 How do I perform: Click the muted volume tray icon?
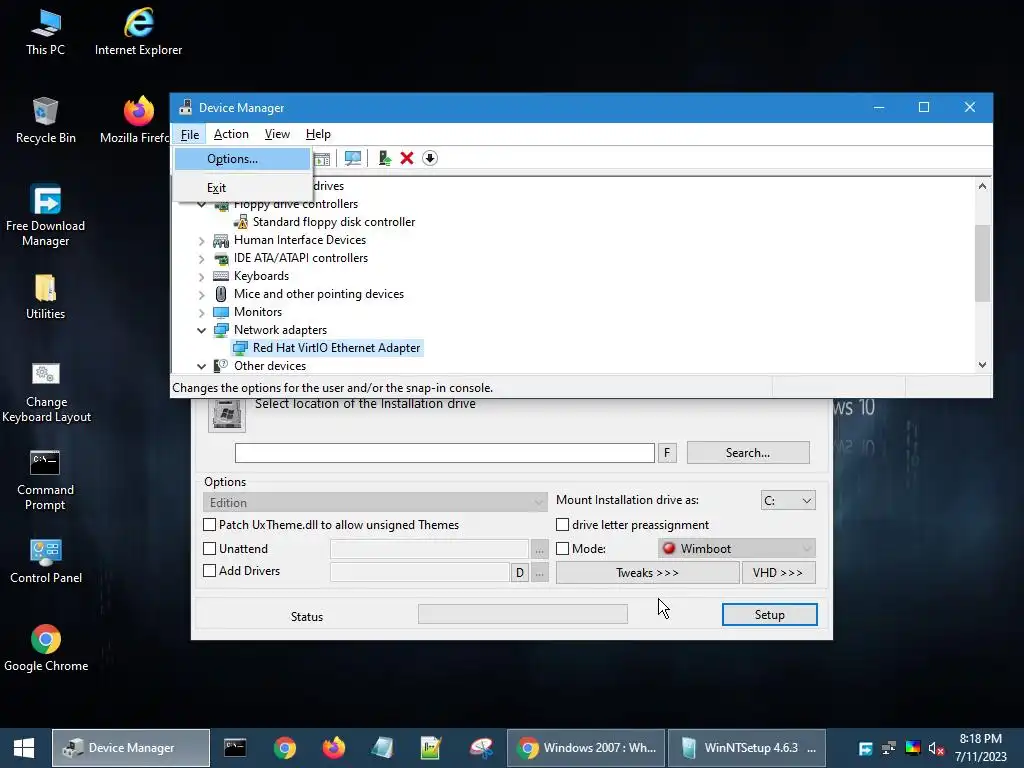936,748
